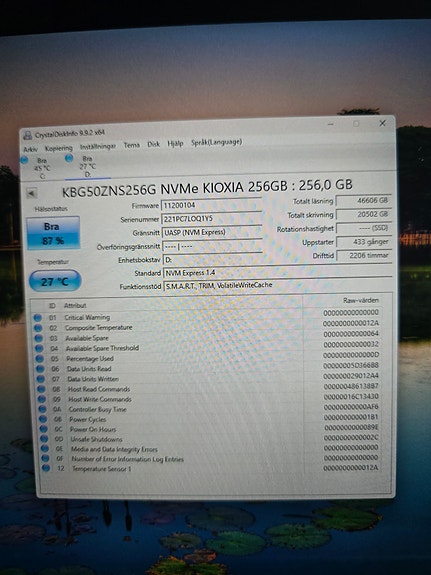Click the Attribut column header

75,305
